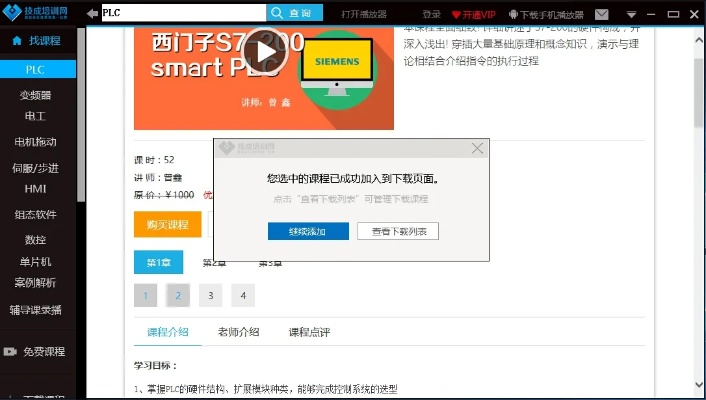Click the home icon next to 找课程
Viewport: 706px width, 400px height.
pos(16,41)
